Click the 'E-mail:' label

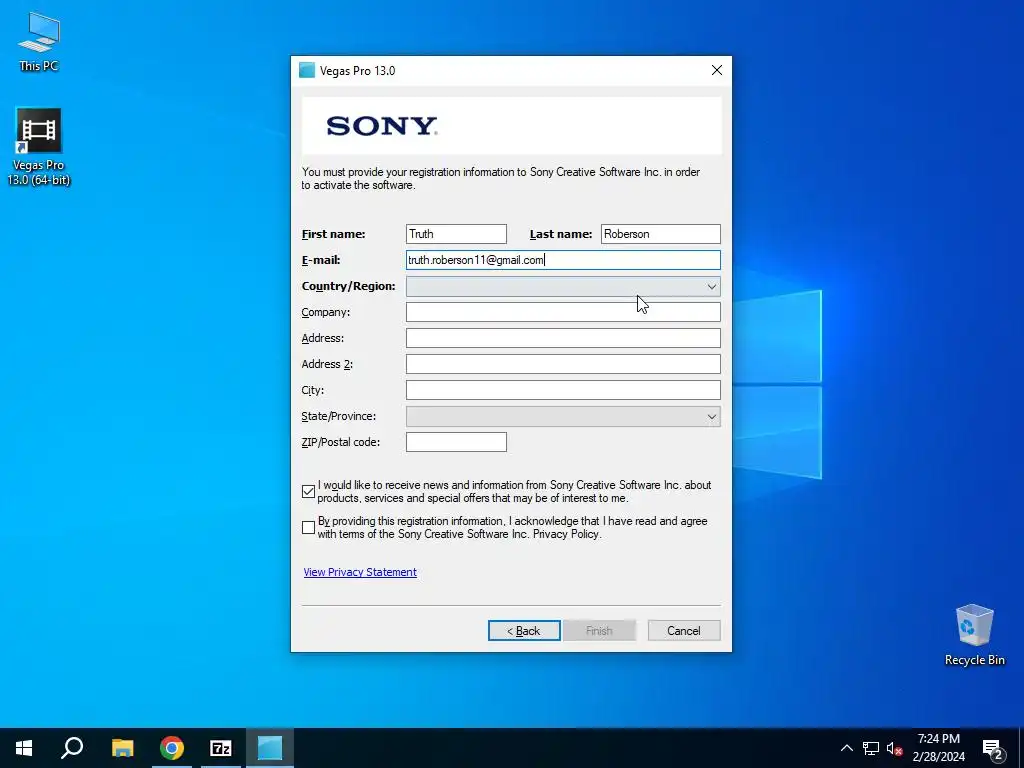click(x=321, y=260)
